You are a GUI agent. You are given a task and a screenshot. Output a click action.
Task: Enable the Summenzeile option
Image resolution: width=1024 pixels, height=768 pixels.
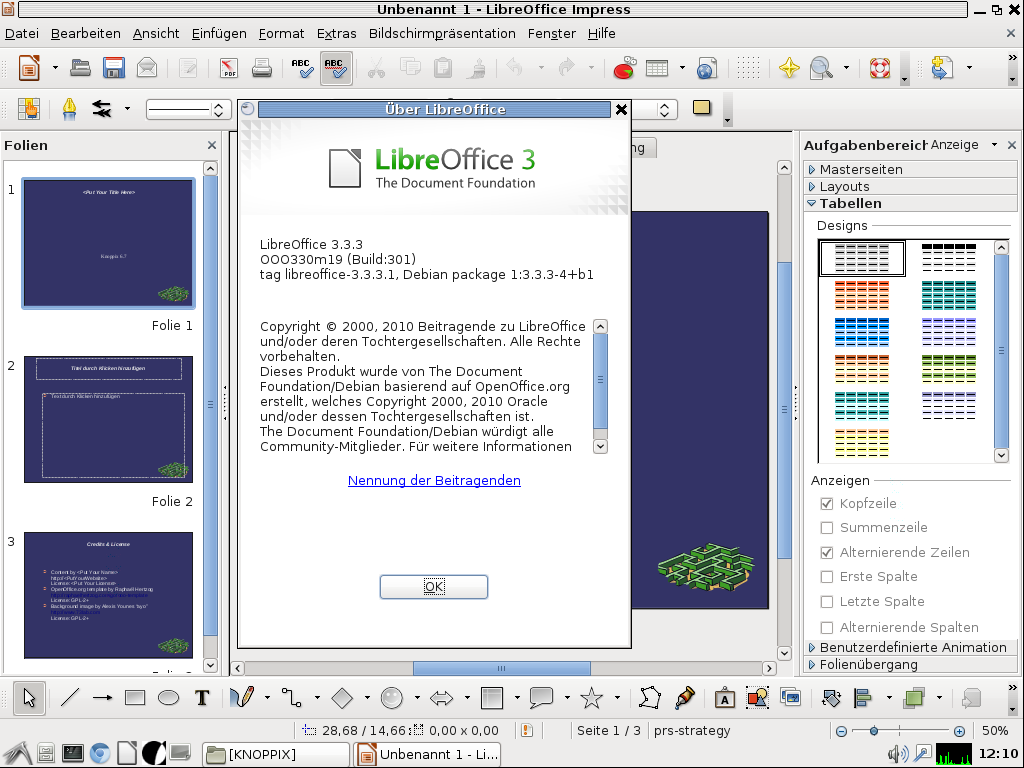click(826, 527)
